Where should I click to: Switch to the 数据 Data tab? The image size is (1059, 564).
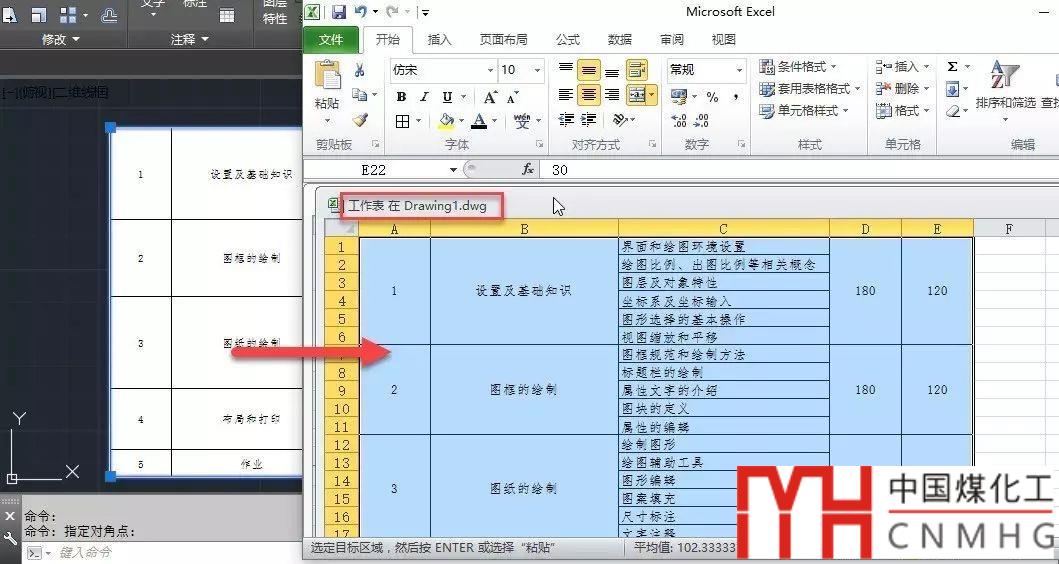pos(619,40)
